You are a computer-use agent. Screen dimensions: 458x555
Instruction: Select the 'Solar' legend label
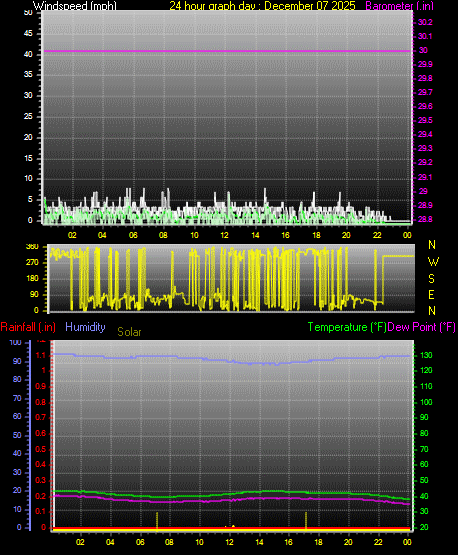[129, 332]
